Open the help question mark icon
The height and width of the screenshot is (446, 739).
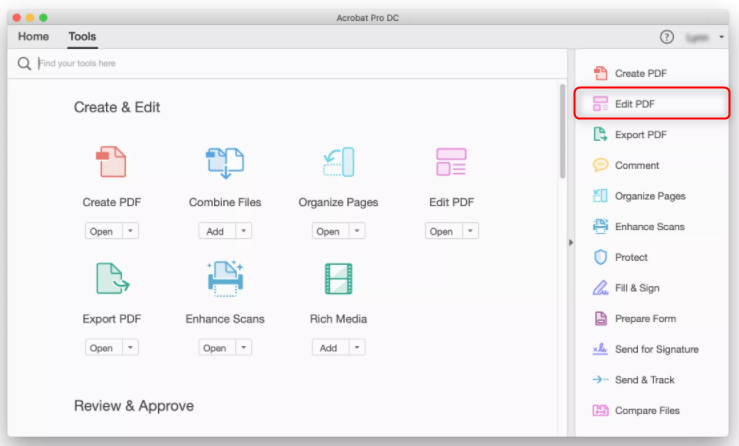pyautogui.click(x=667, y=37)
